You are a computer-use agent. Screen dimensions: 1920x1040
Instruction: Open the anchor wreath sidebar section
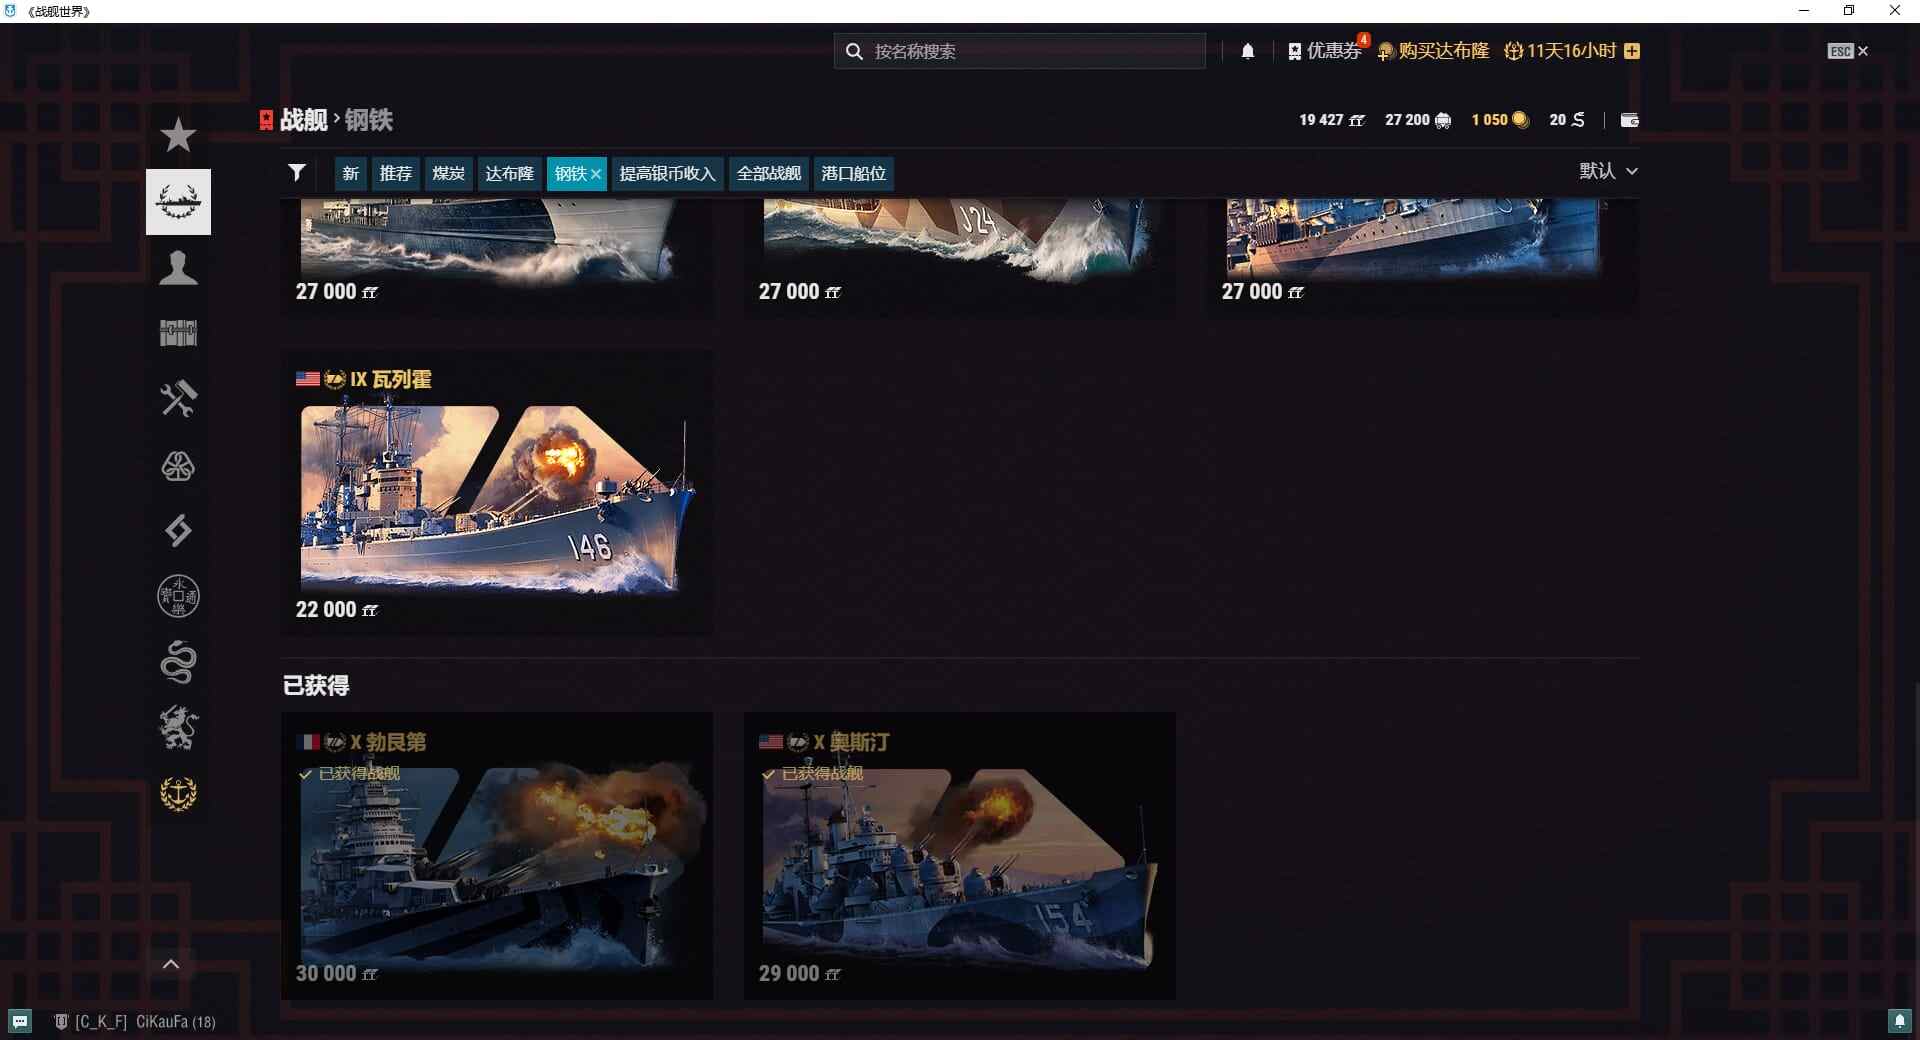click(x=177, y=792)
